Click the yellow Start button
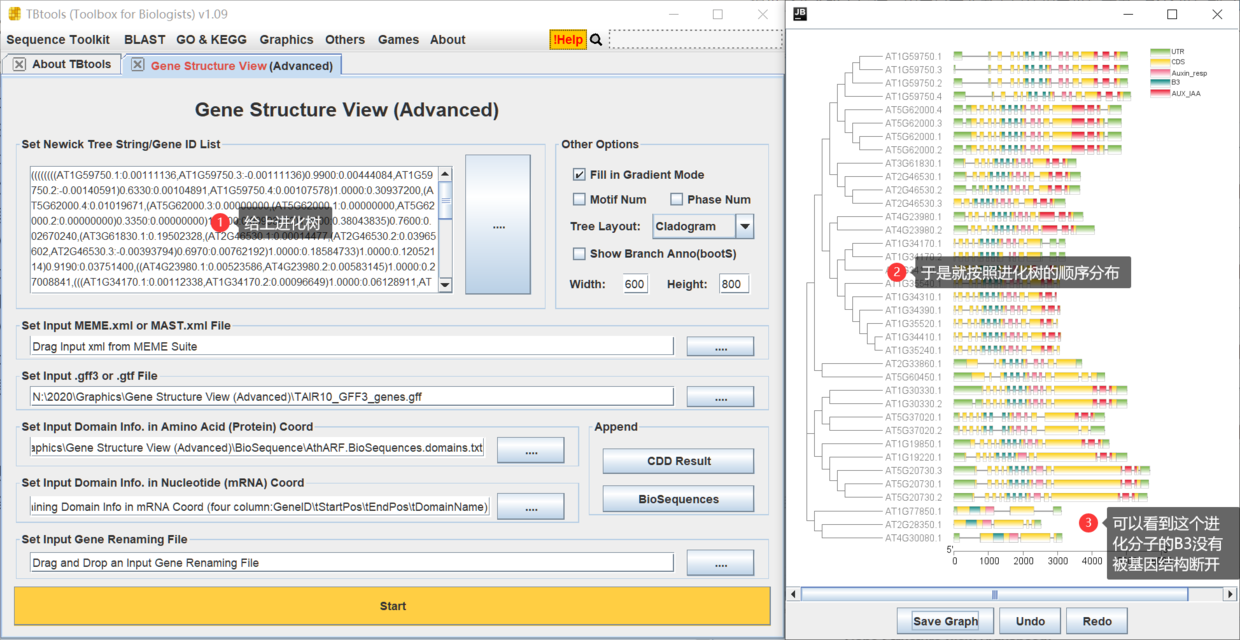 [x=392, y=606]
